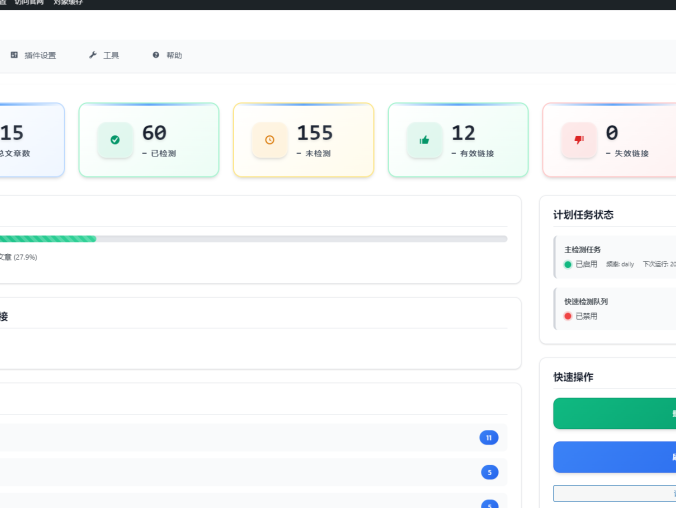Screen dimensions: 676x508
Task: Click the green checkmark icon for 已检测
Action: click(x=115, y=140)
